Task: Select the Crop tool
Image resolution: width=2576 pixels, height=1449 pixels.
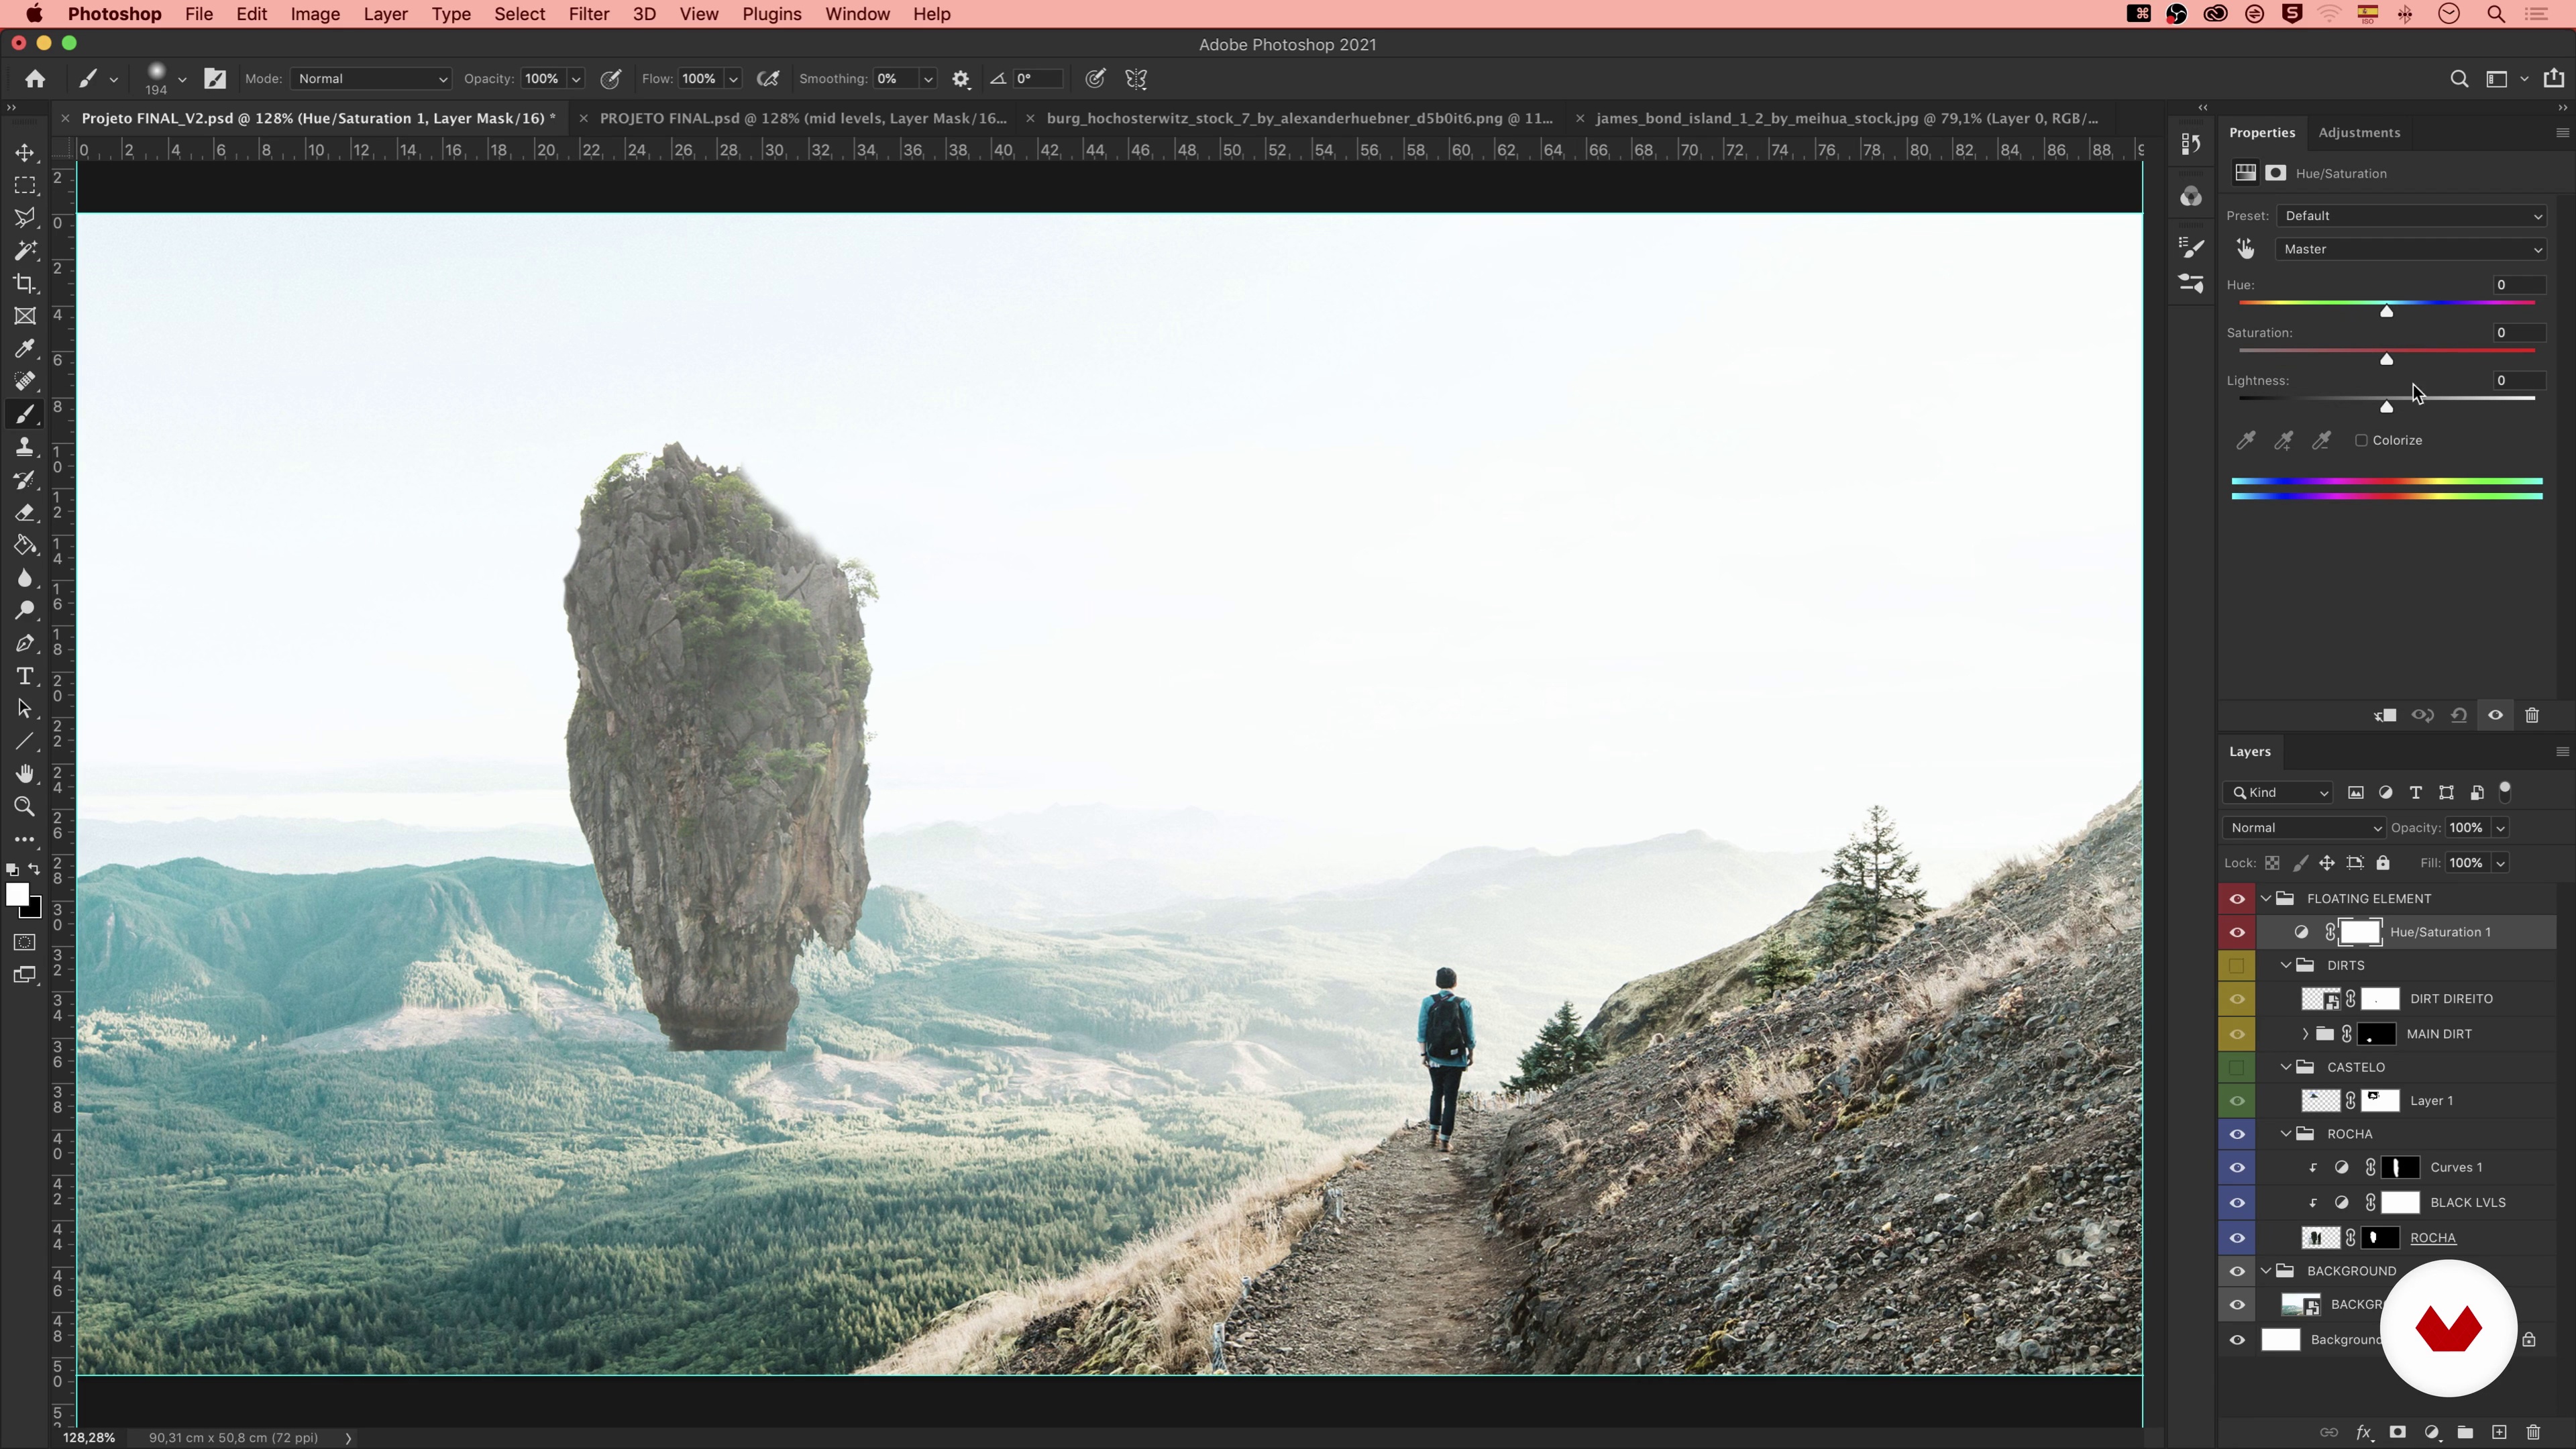Action: [25, 284]
